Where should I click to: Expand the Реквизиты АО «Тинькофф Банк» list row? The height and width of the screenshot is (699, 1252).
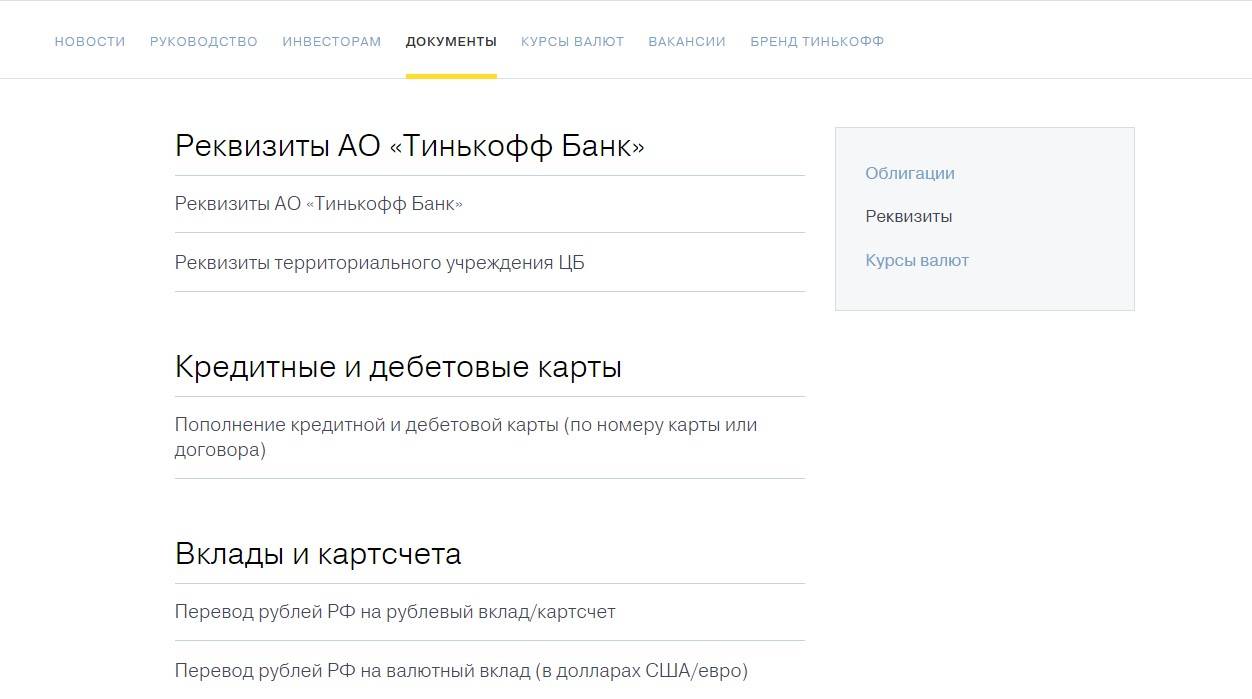319,204
